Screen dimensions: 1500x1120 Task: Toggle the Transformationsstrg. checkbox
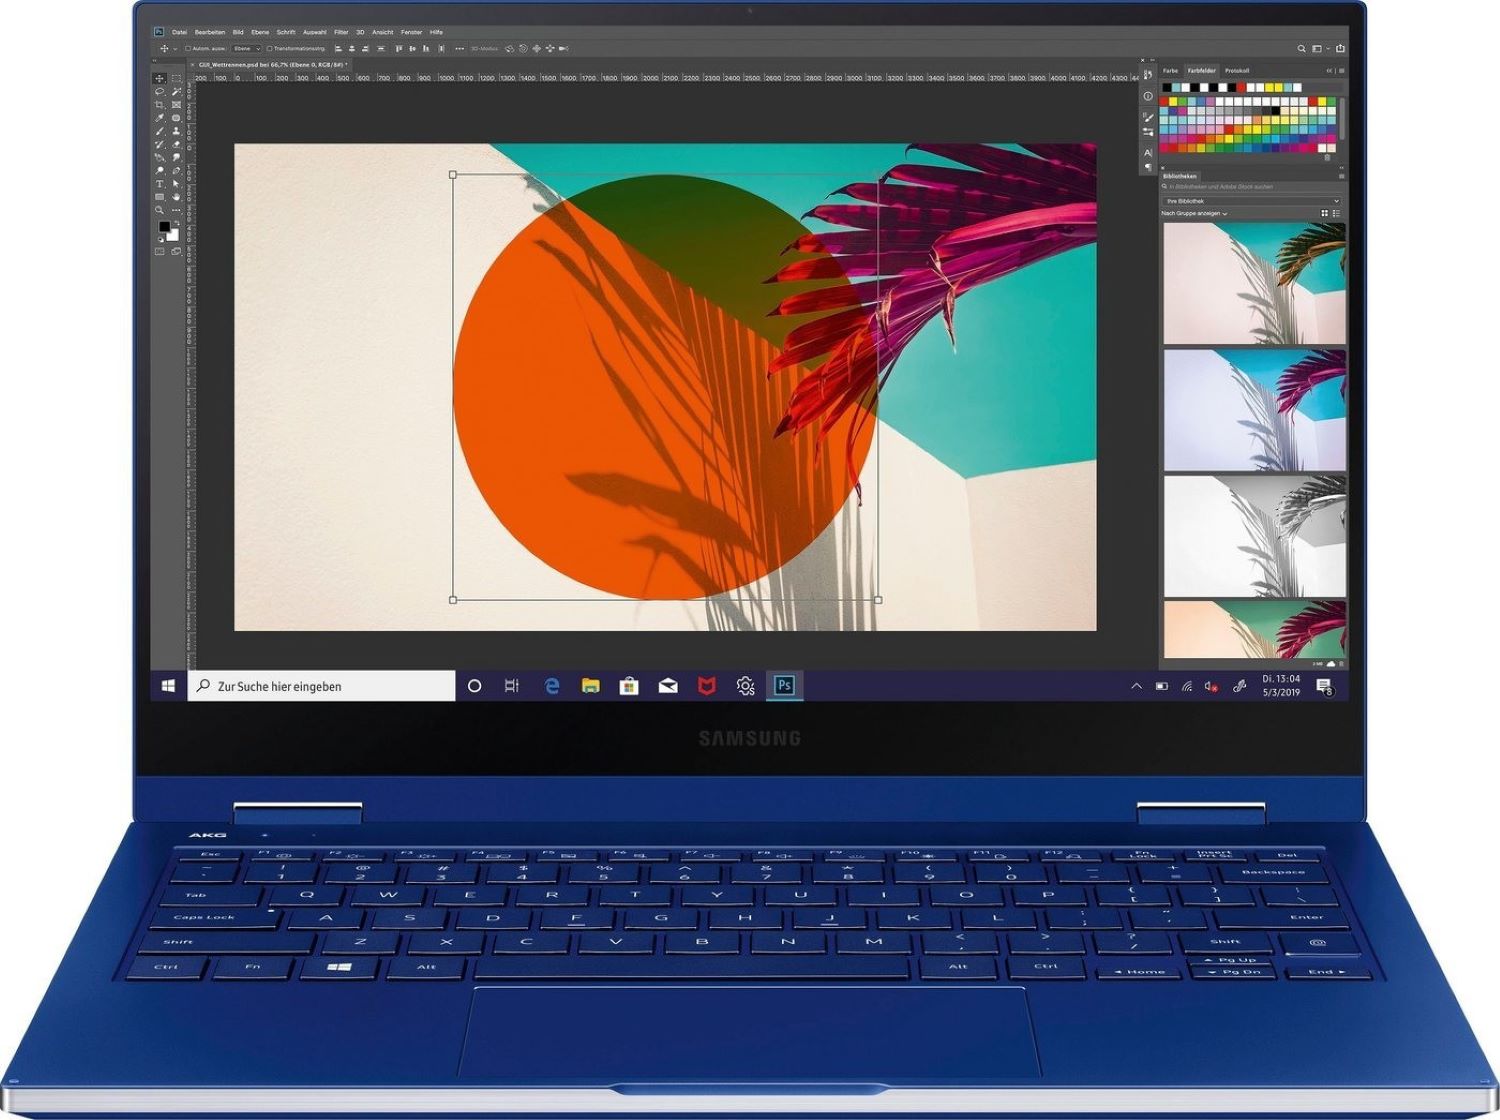tap(269, 47)
